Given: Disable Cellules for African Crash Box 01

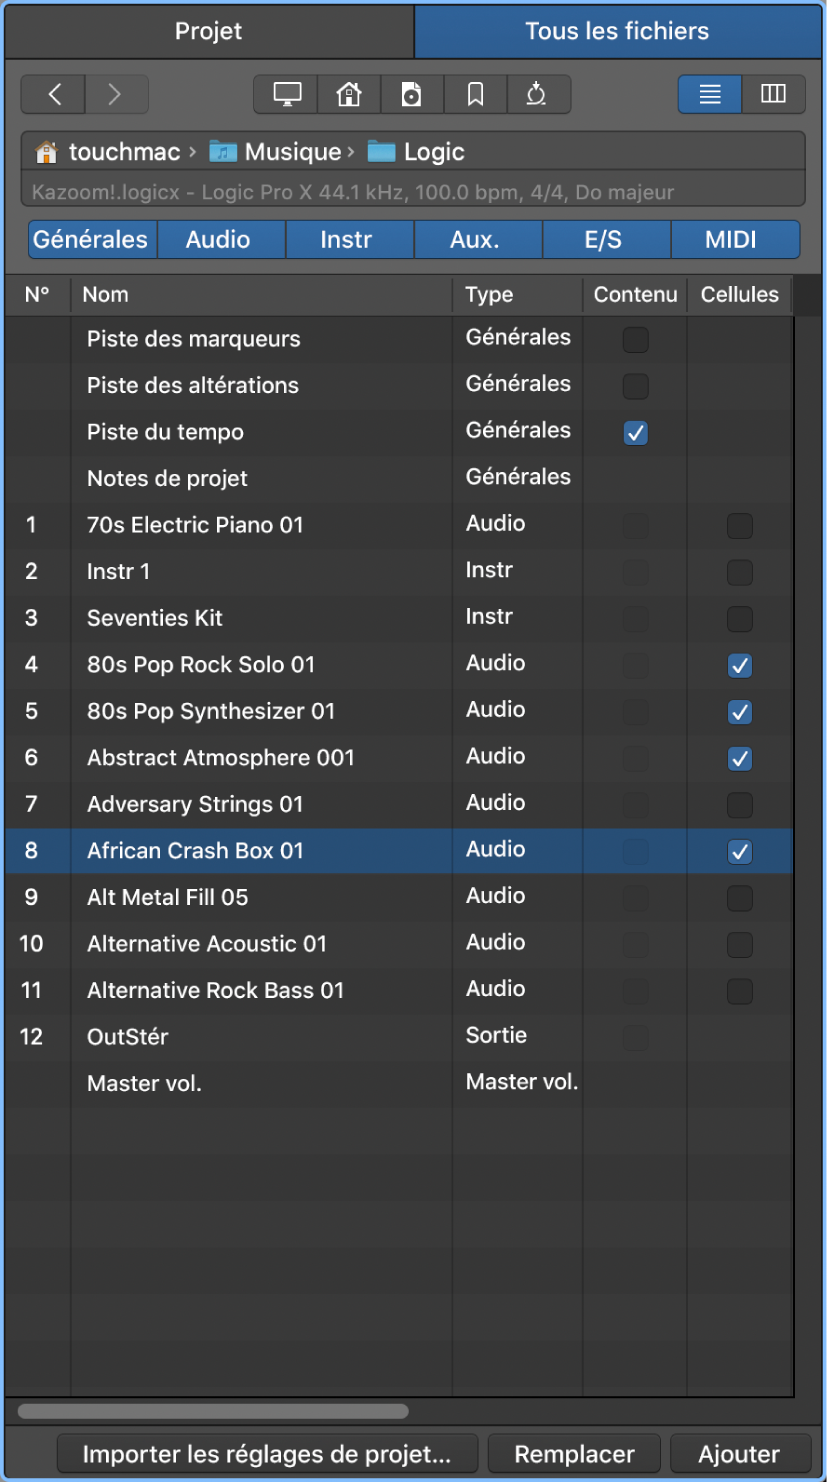Looking at the screenshot, I should tap(740, 852).
